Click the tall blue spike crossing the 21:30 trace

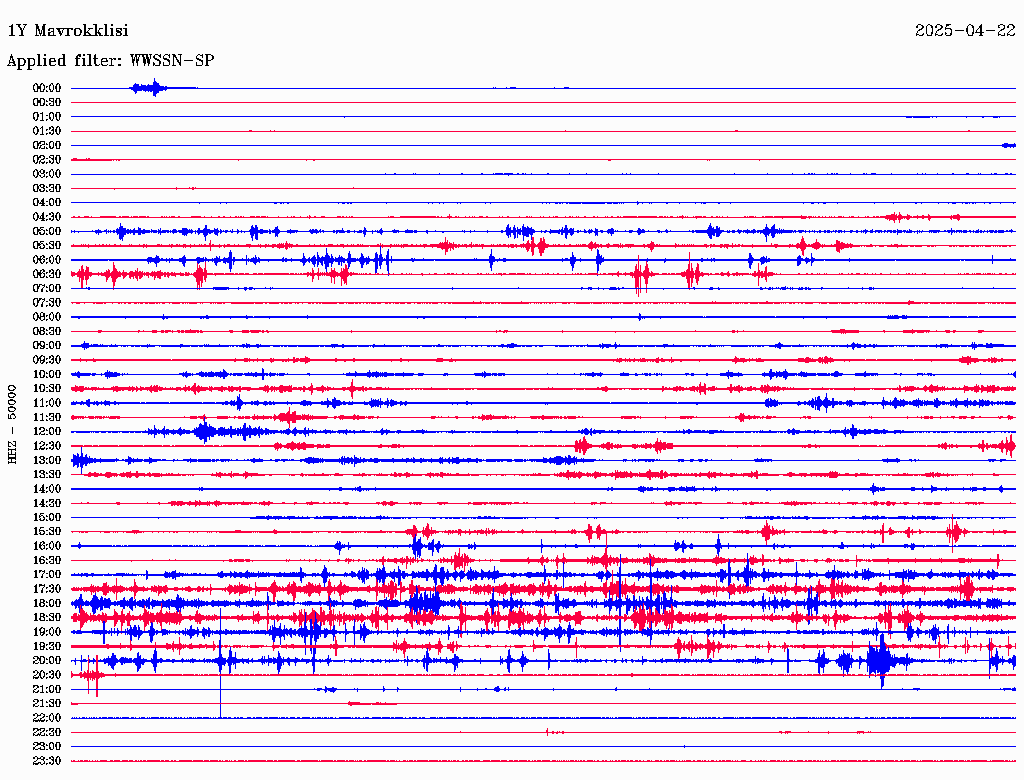click(220, 663)
